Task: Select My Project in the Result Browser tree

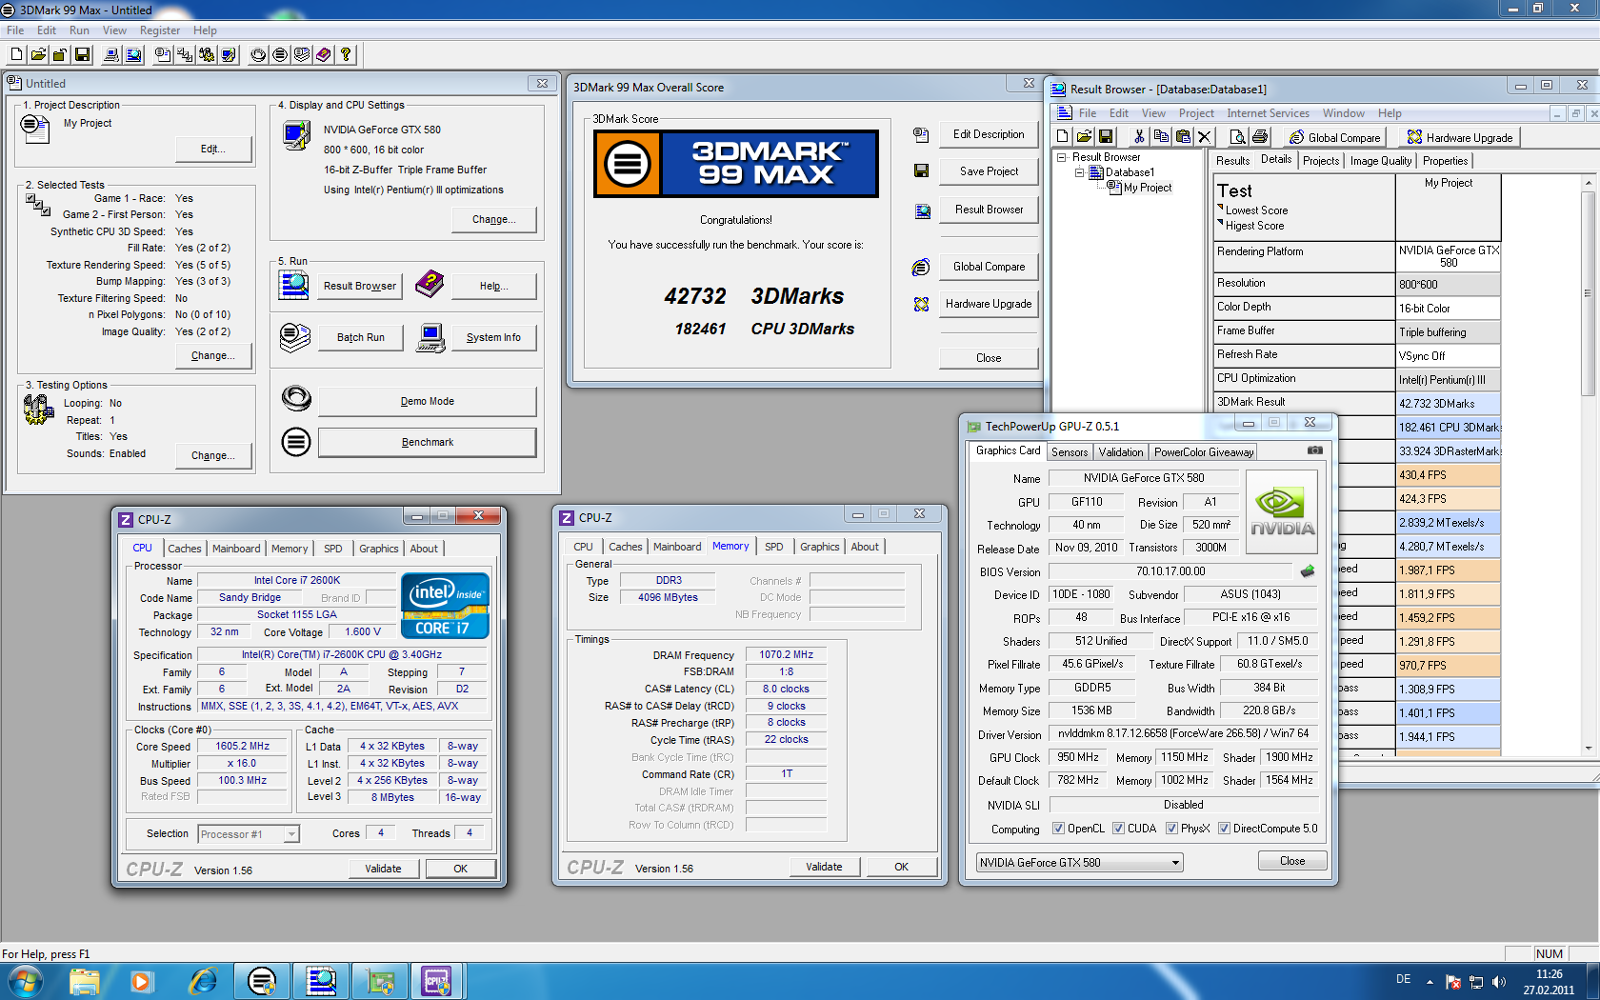Action: pos(1147,187)
